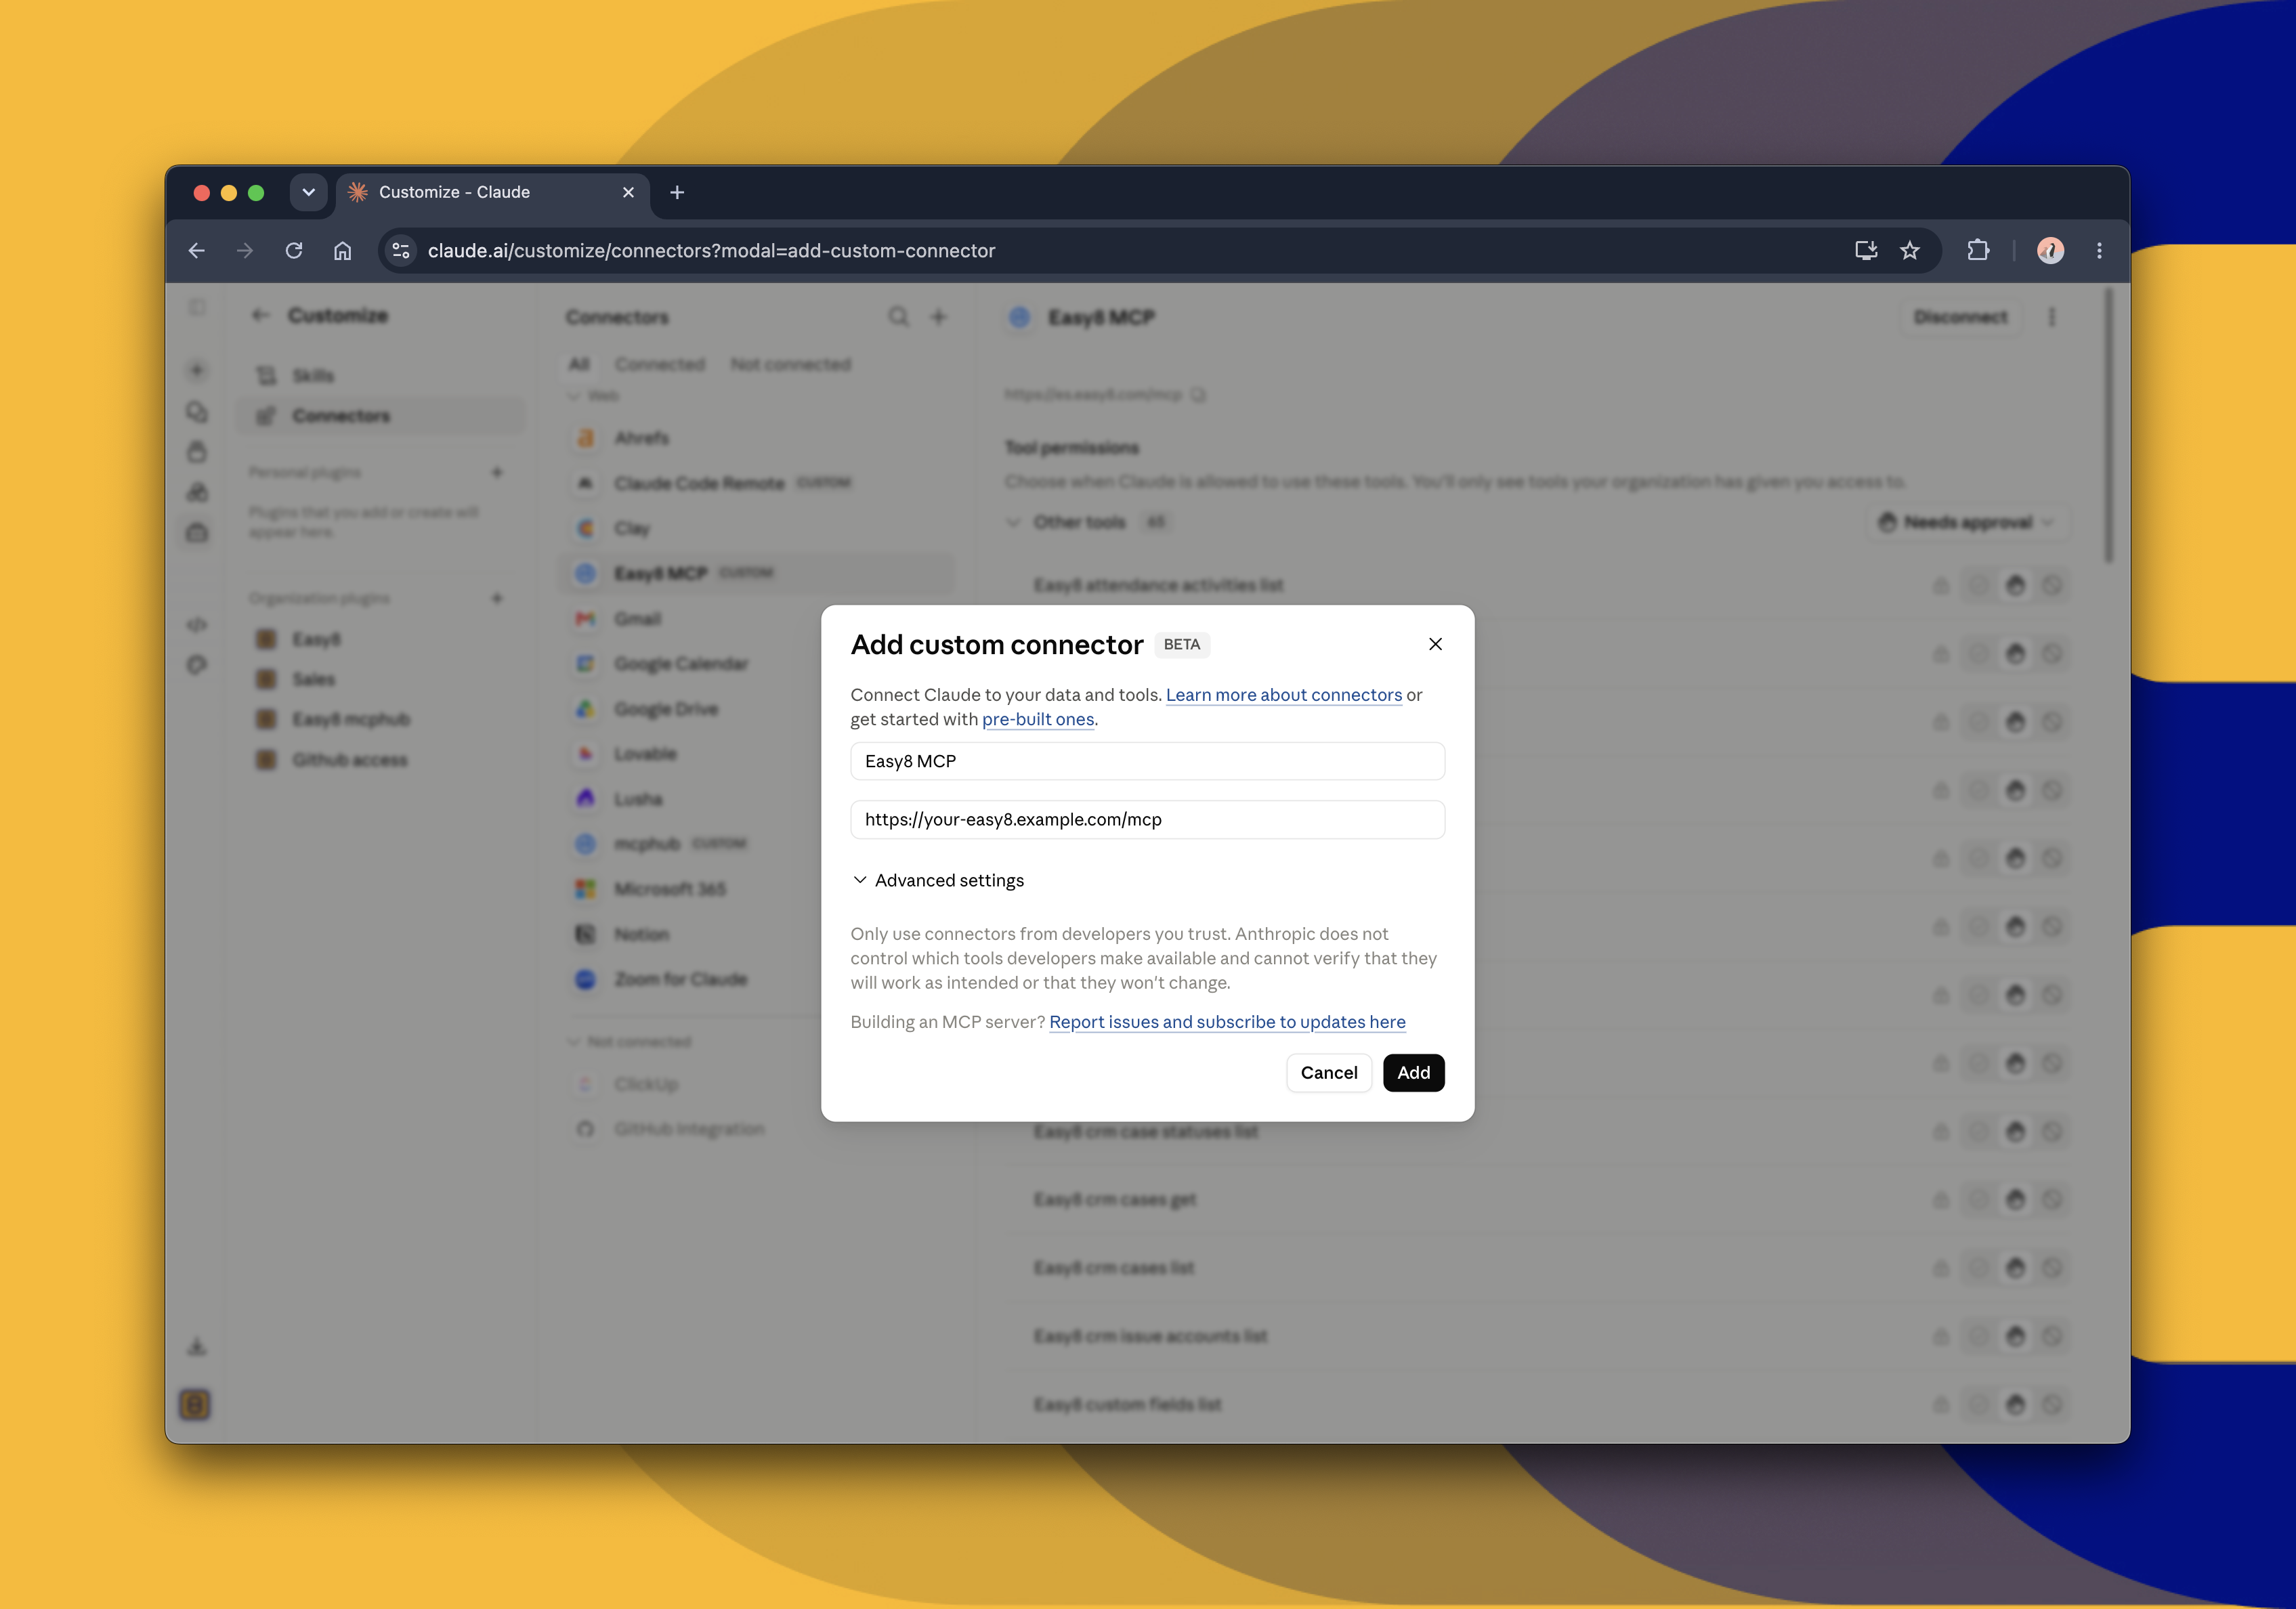Screen dimensions: 2296x1609
Task: Close the Customize - Claude tab
Action: [x=628, y=192]
